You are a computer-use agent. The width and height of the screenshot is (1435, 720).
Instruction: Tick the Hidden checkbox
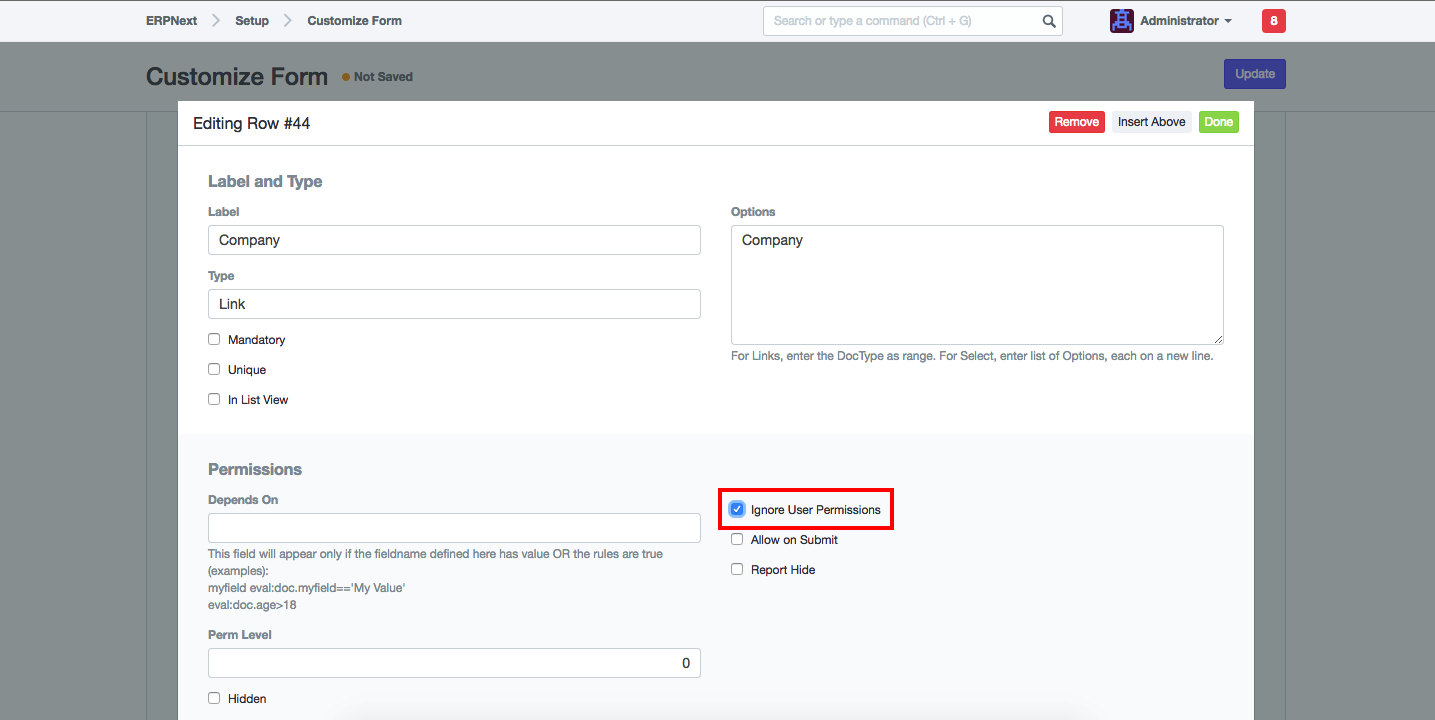pyautogui.click(x=214, y=699)
